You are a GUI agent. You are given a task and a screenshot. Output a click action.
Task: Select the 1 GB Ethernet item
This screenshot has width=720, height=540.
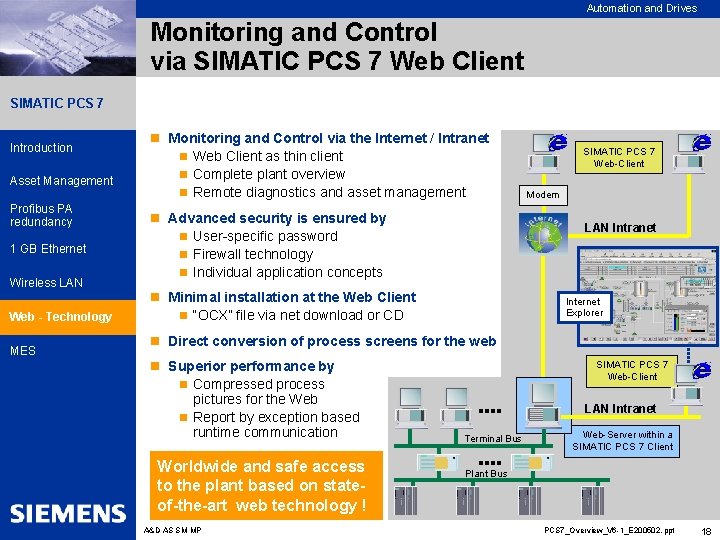[48, 249]
